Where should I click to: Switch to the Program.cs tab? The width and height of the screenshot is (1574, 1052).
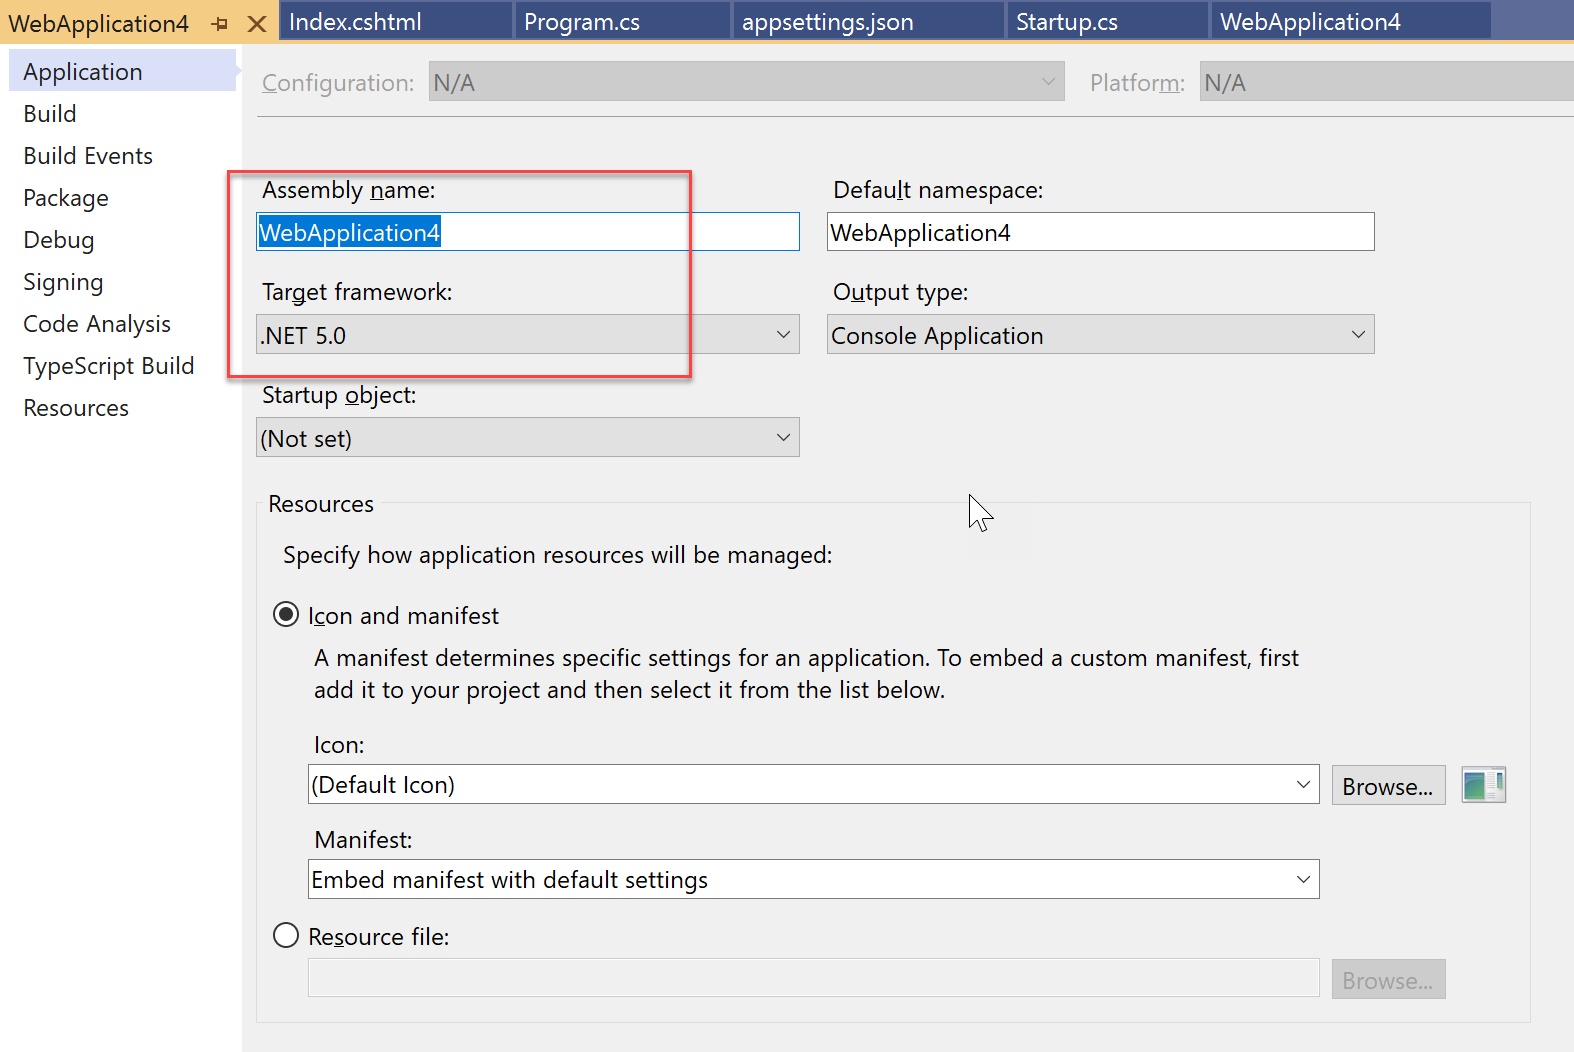tap(582, 22)
